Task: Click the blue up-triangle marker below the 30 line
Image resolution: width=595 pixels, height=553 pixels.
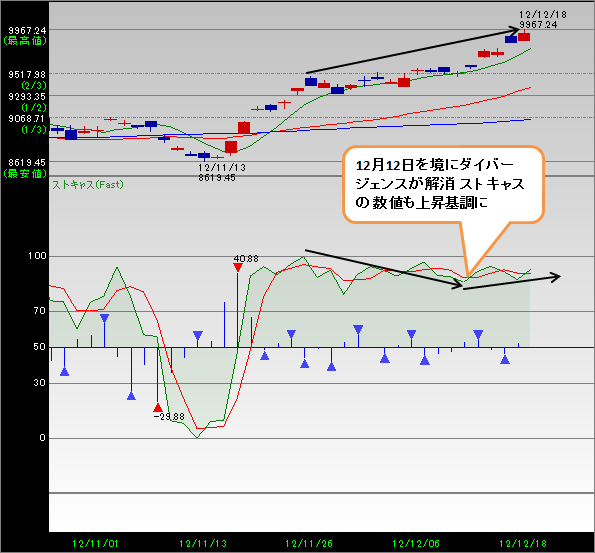Action: coord(131,396)
